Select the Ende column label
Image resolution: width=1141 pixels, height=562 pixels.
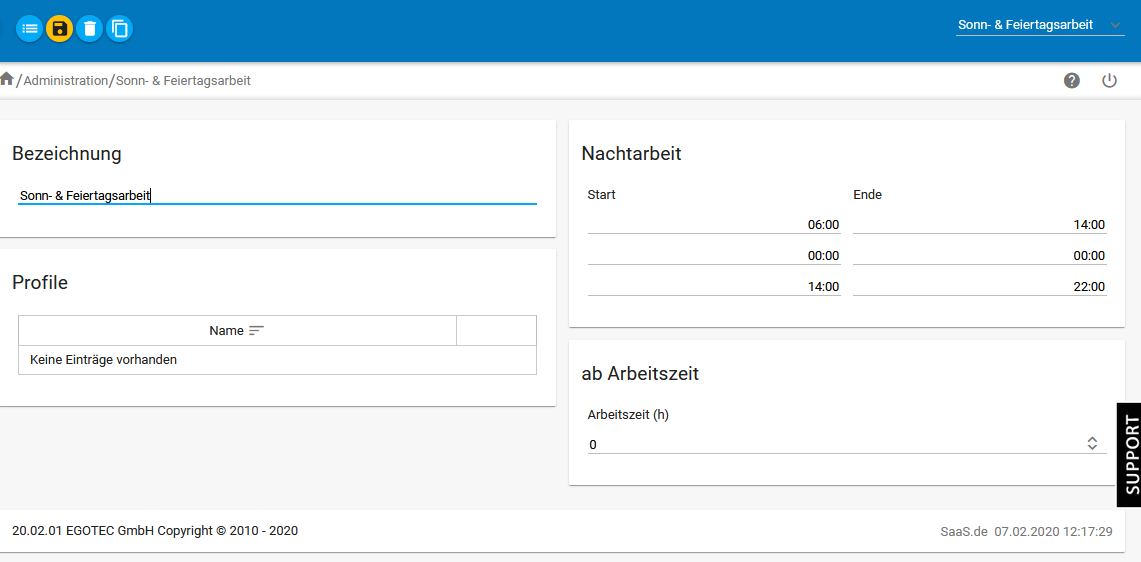[867, 194]
